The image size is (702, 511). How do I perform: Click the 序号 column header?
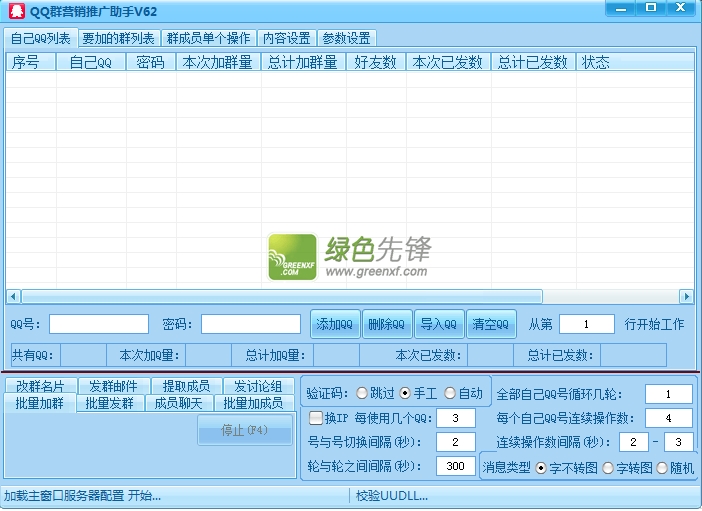[x=31, y=62]
